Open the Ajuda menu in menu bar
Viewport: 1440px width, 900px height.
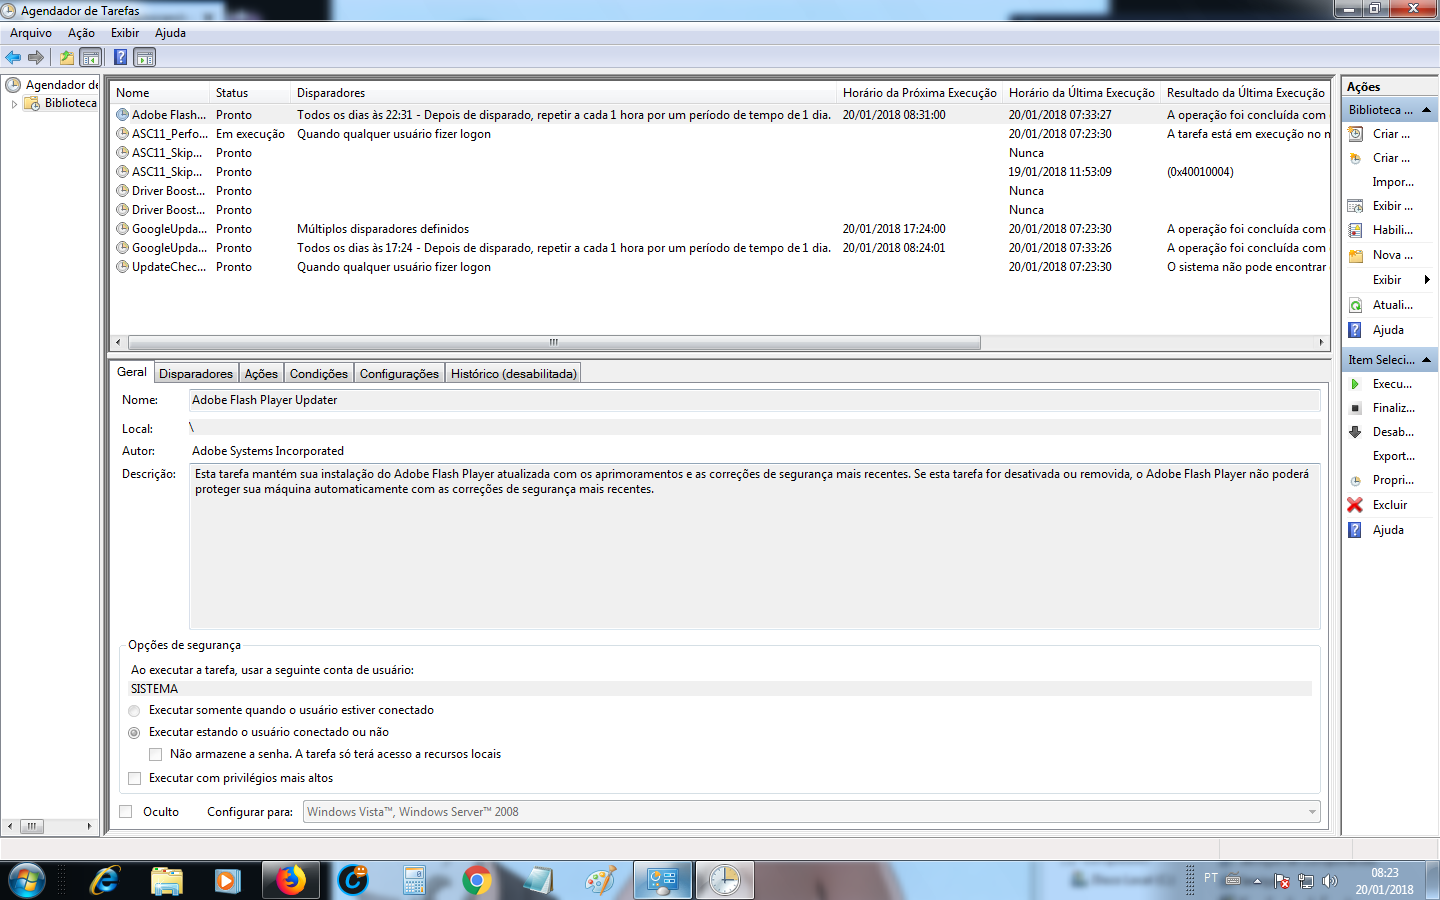[170, 33]
